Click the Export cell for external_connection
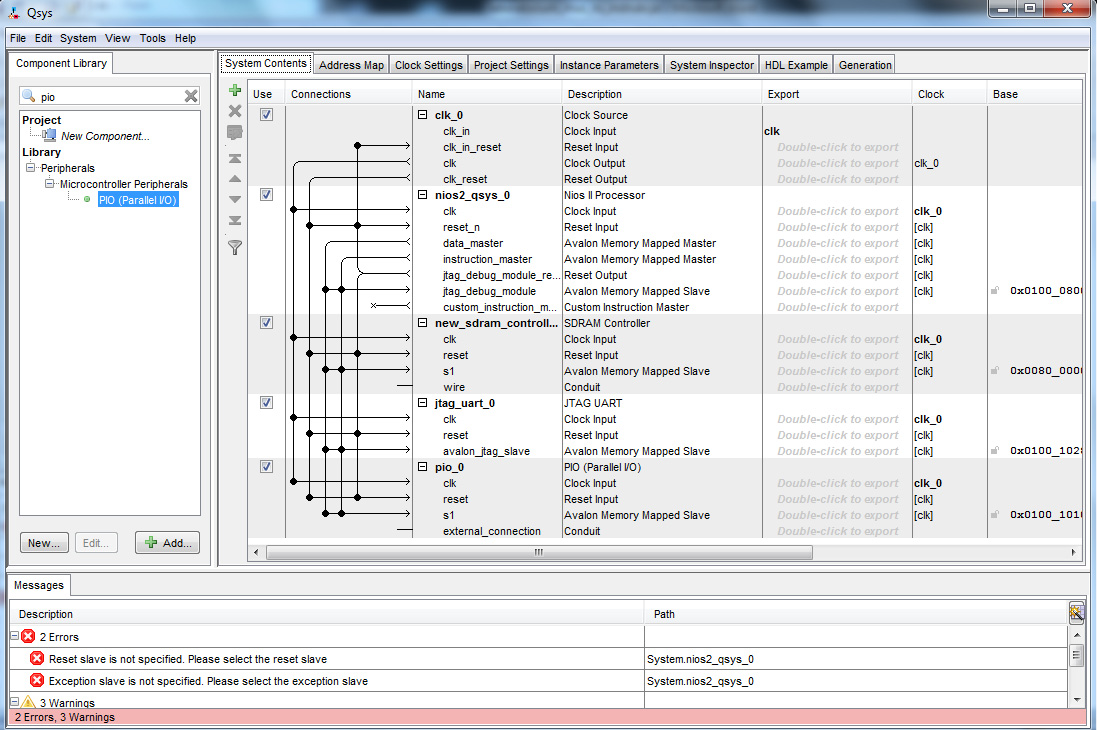 coord(837,531)
